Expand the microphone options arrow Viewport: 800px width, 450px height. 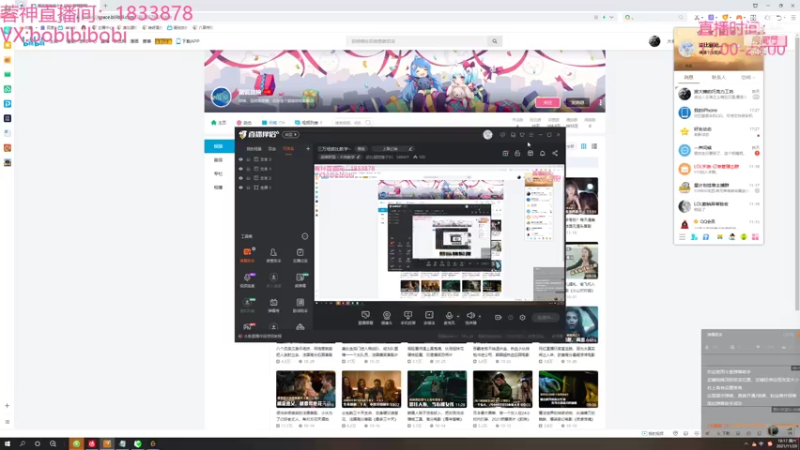pos(458,316)
